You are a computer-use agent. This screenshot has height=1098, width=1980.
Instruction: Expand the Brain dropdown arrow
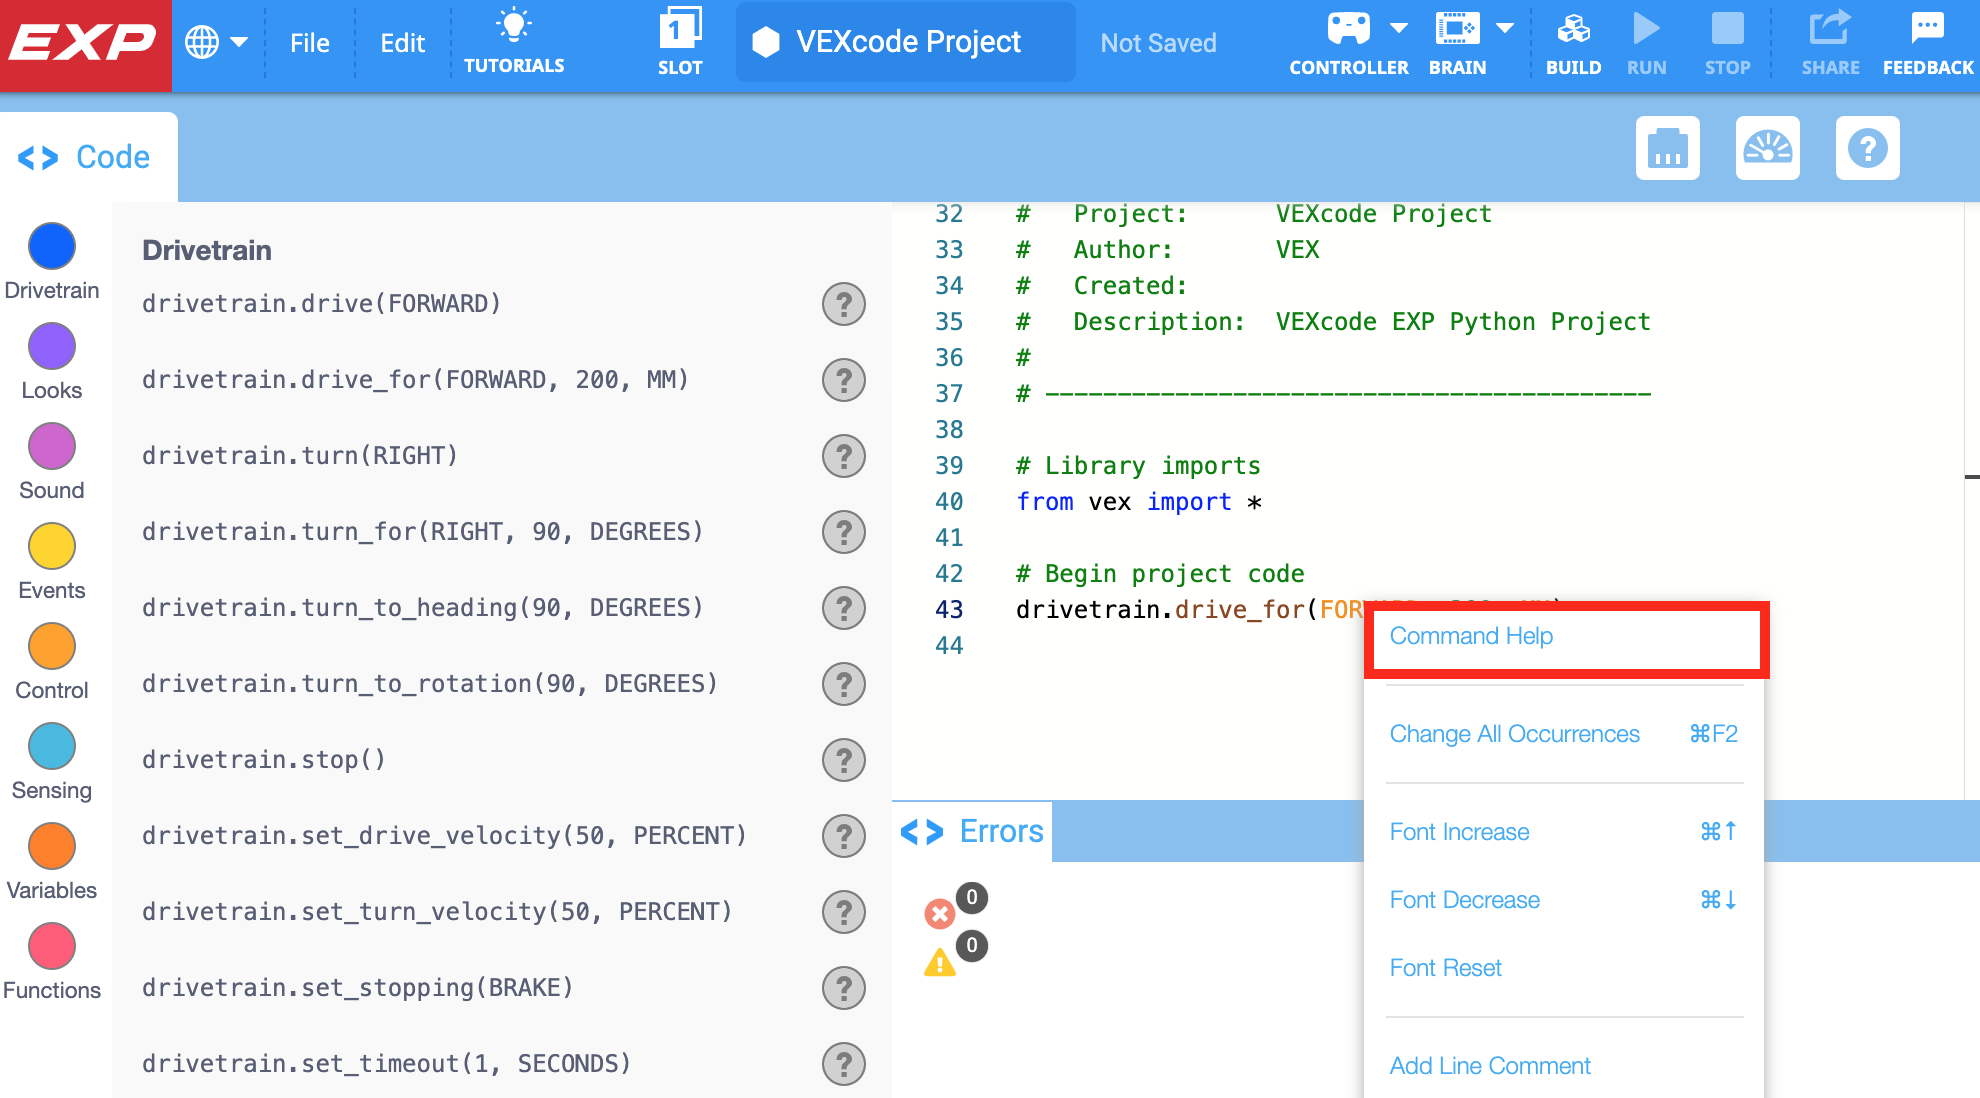(1504, 27)
